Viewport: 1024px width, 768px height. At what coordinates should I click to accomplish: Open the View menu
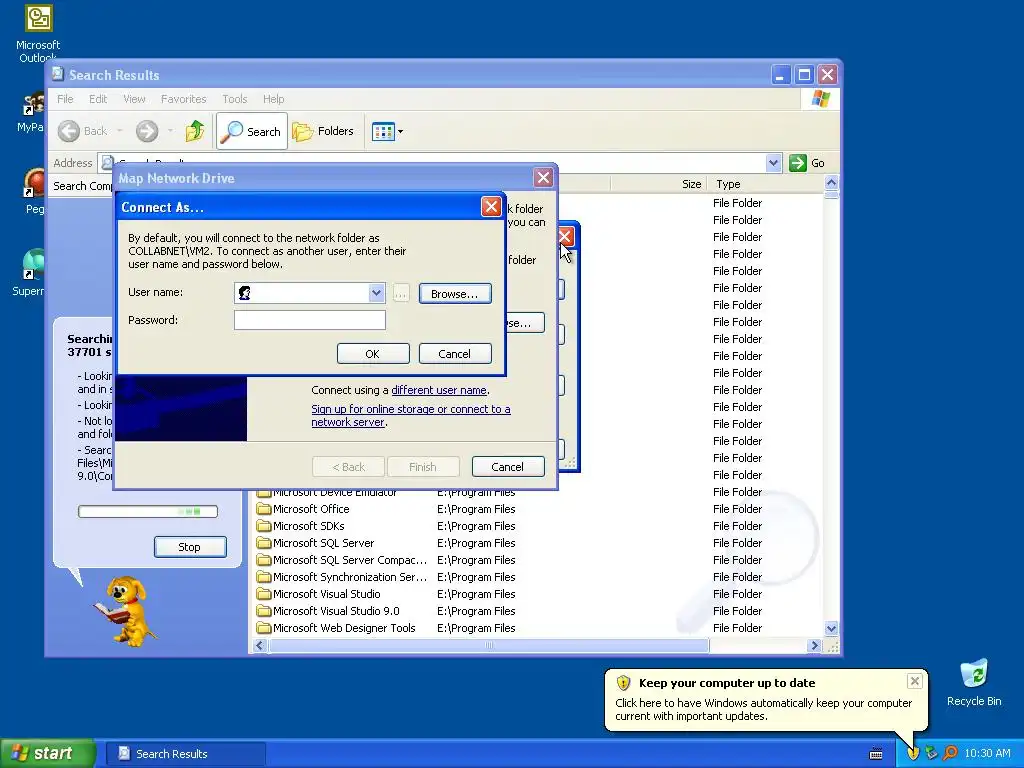(134, 99)
